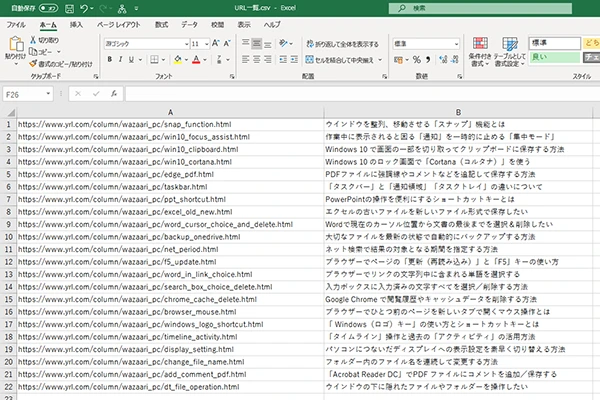This screenshot has width=600, height=400.
Task: Click the bottom align icon
Action: tap(268, 43)
